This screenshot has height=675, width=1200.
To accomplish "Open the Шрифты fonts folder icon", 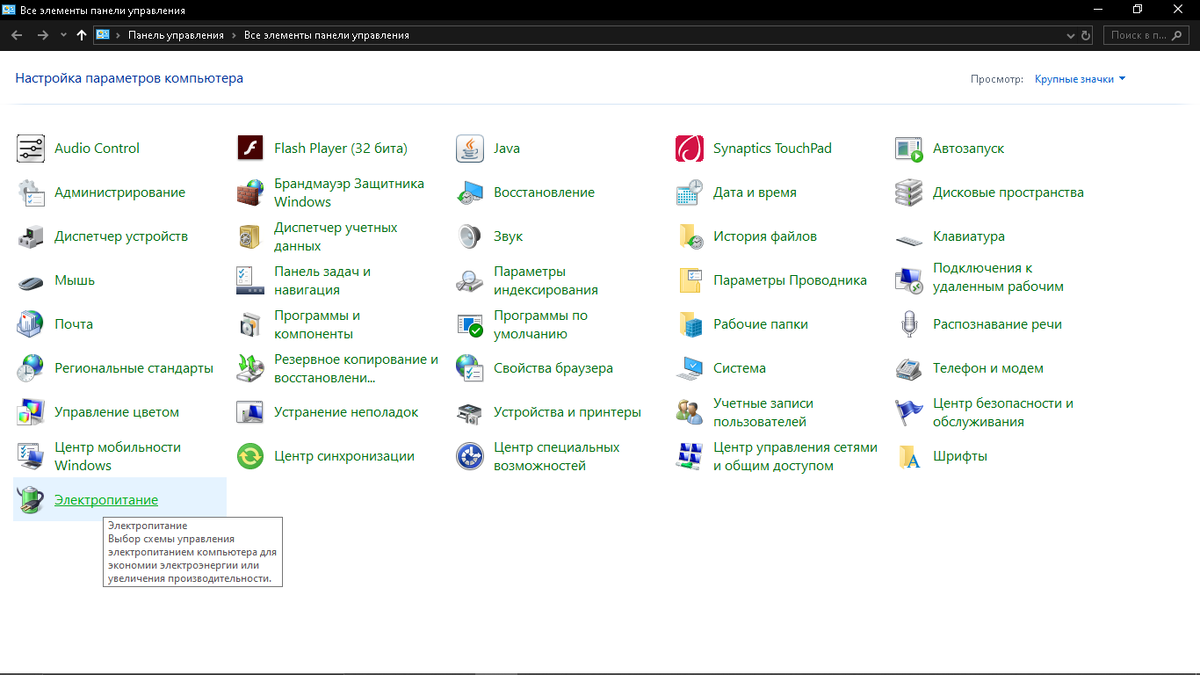I will [908, 456].
